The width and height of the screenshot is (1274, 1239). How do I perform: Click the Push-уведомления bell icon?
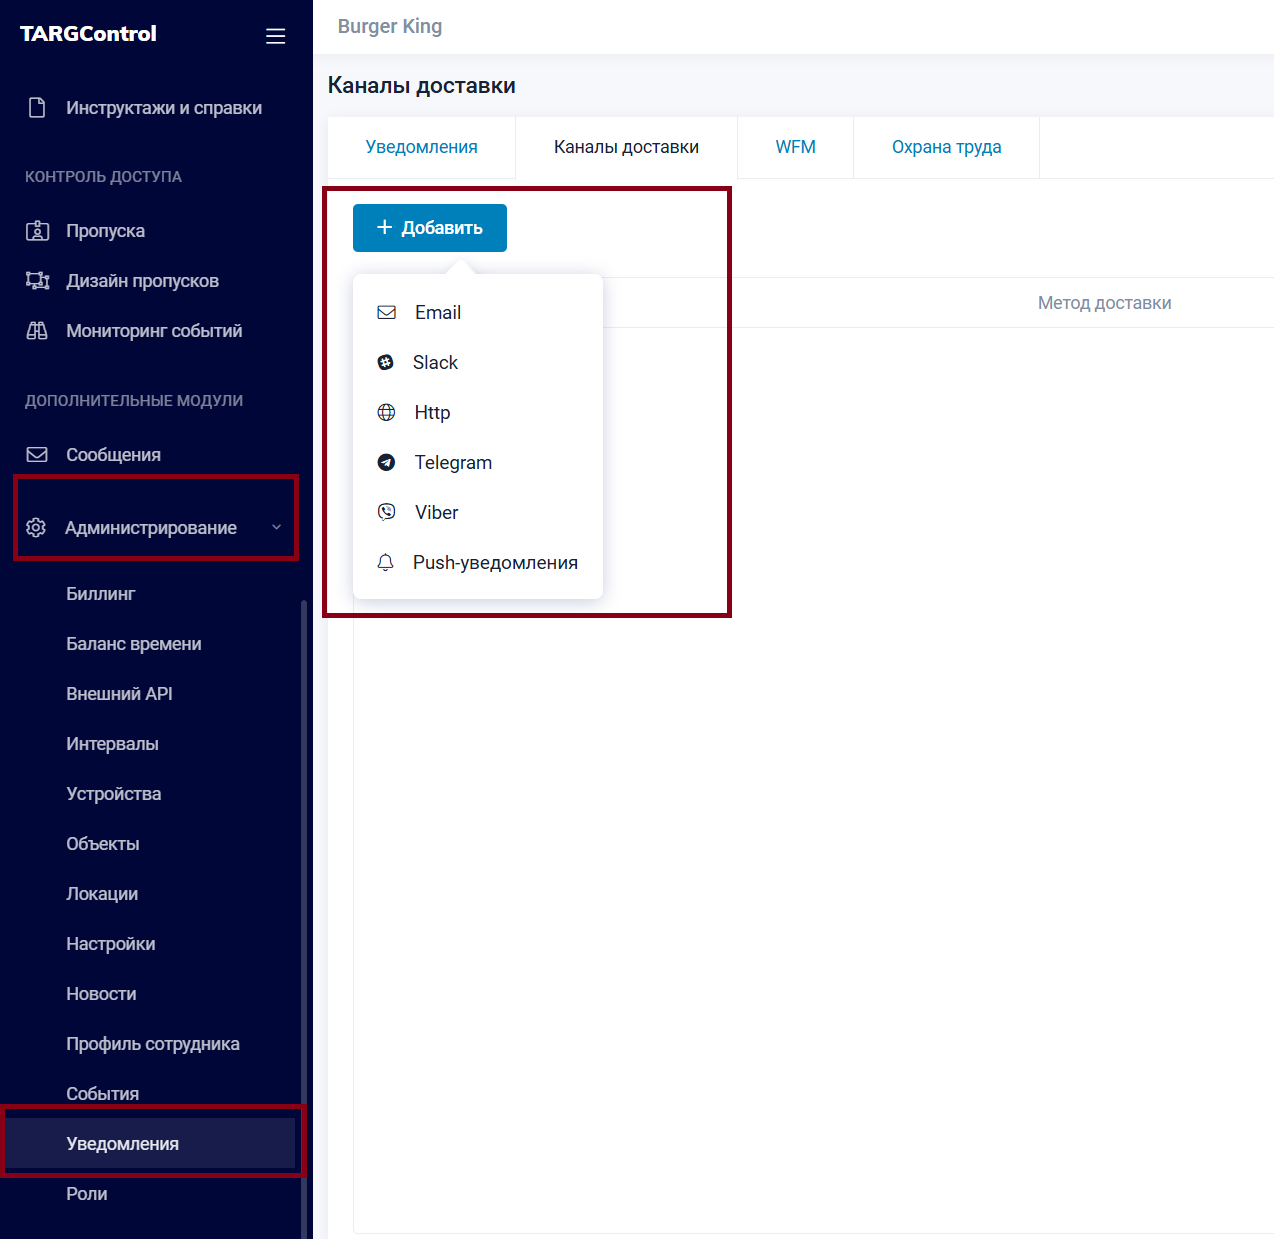[x=386, y=563]
